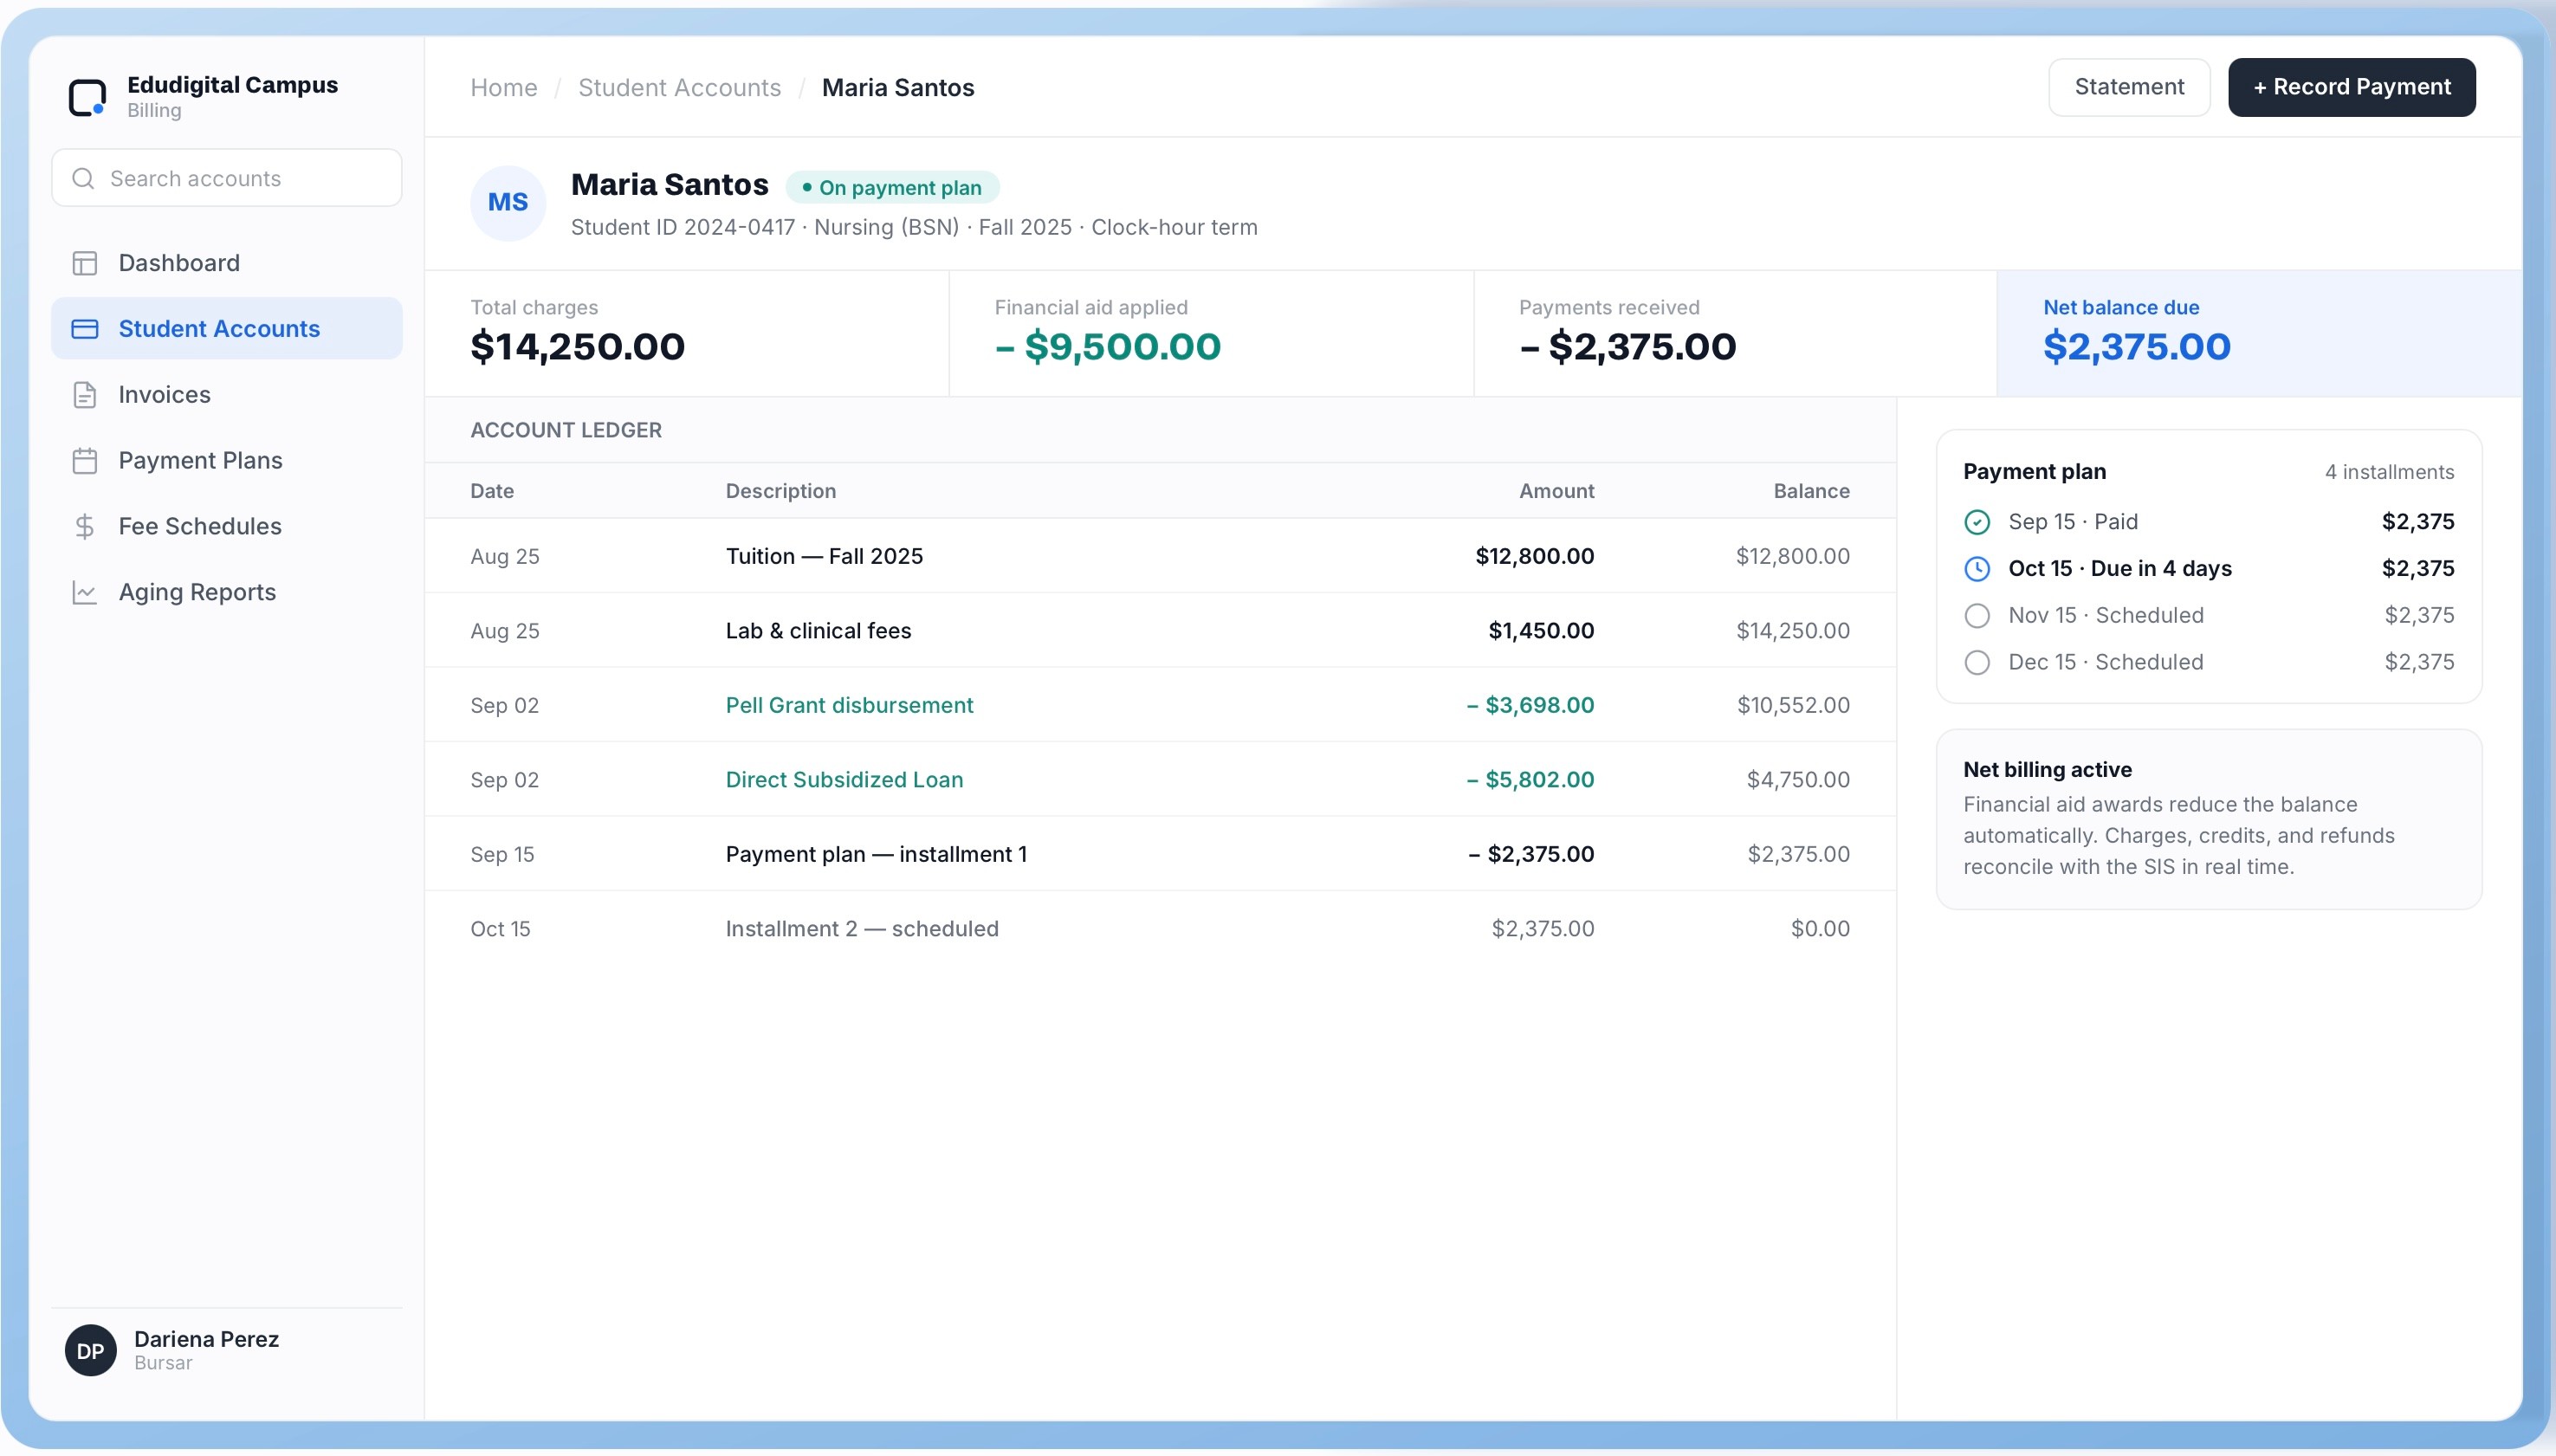Open Aging Reports
This screenshot has width=2556, height=1456.
click(x=227, y=592)
